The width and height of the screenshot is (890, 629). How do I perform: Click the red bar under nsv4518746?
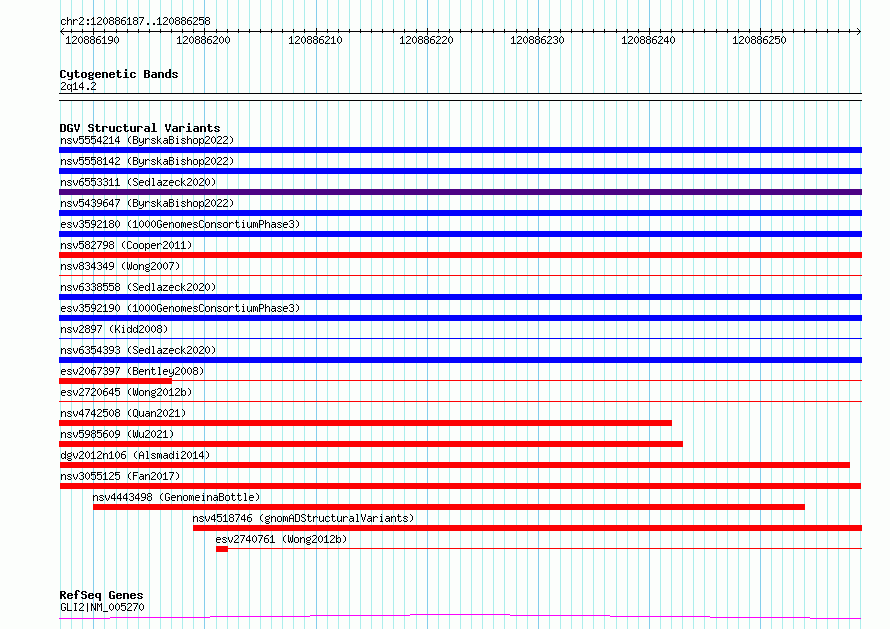click(x=527, y=528)
